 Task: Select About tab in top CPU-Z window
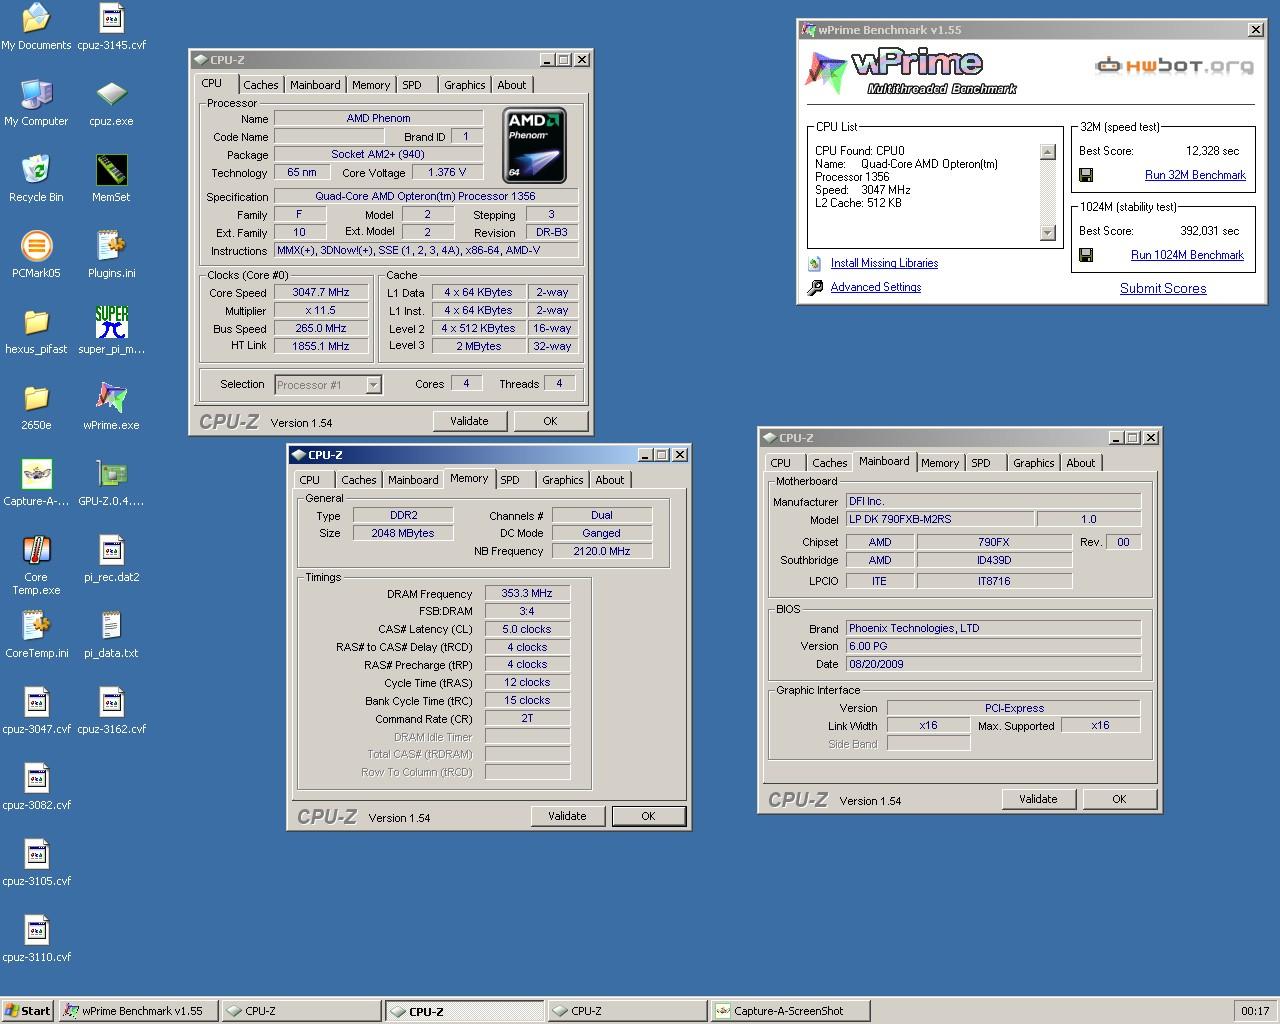pyautogui.click(x=511, y=85)
